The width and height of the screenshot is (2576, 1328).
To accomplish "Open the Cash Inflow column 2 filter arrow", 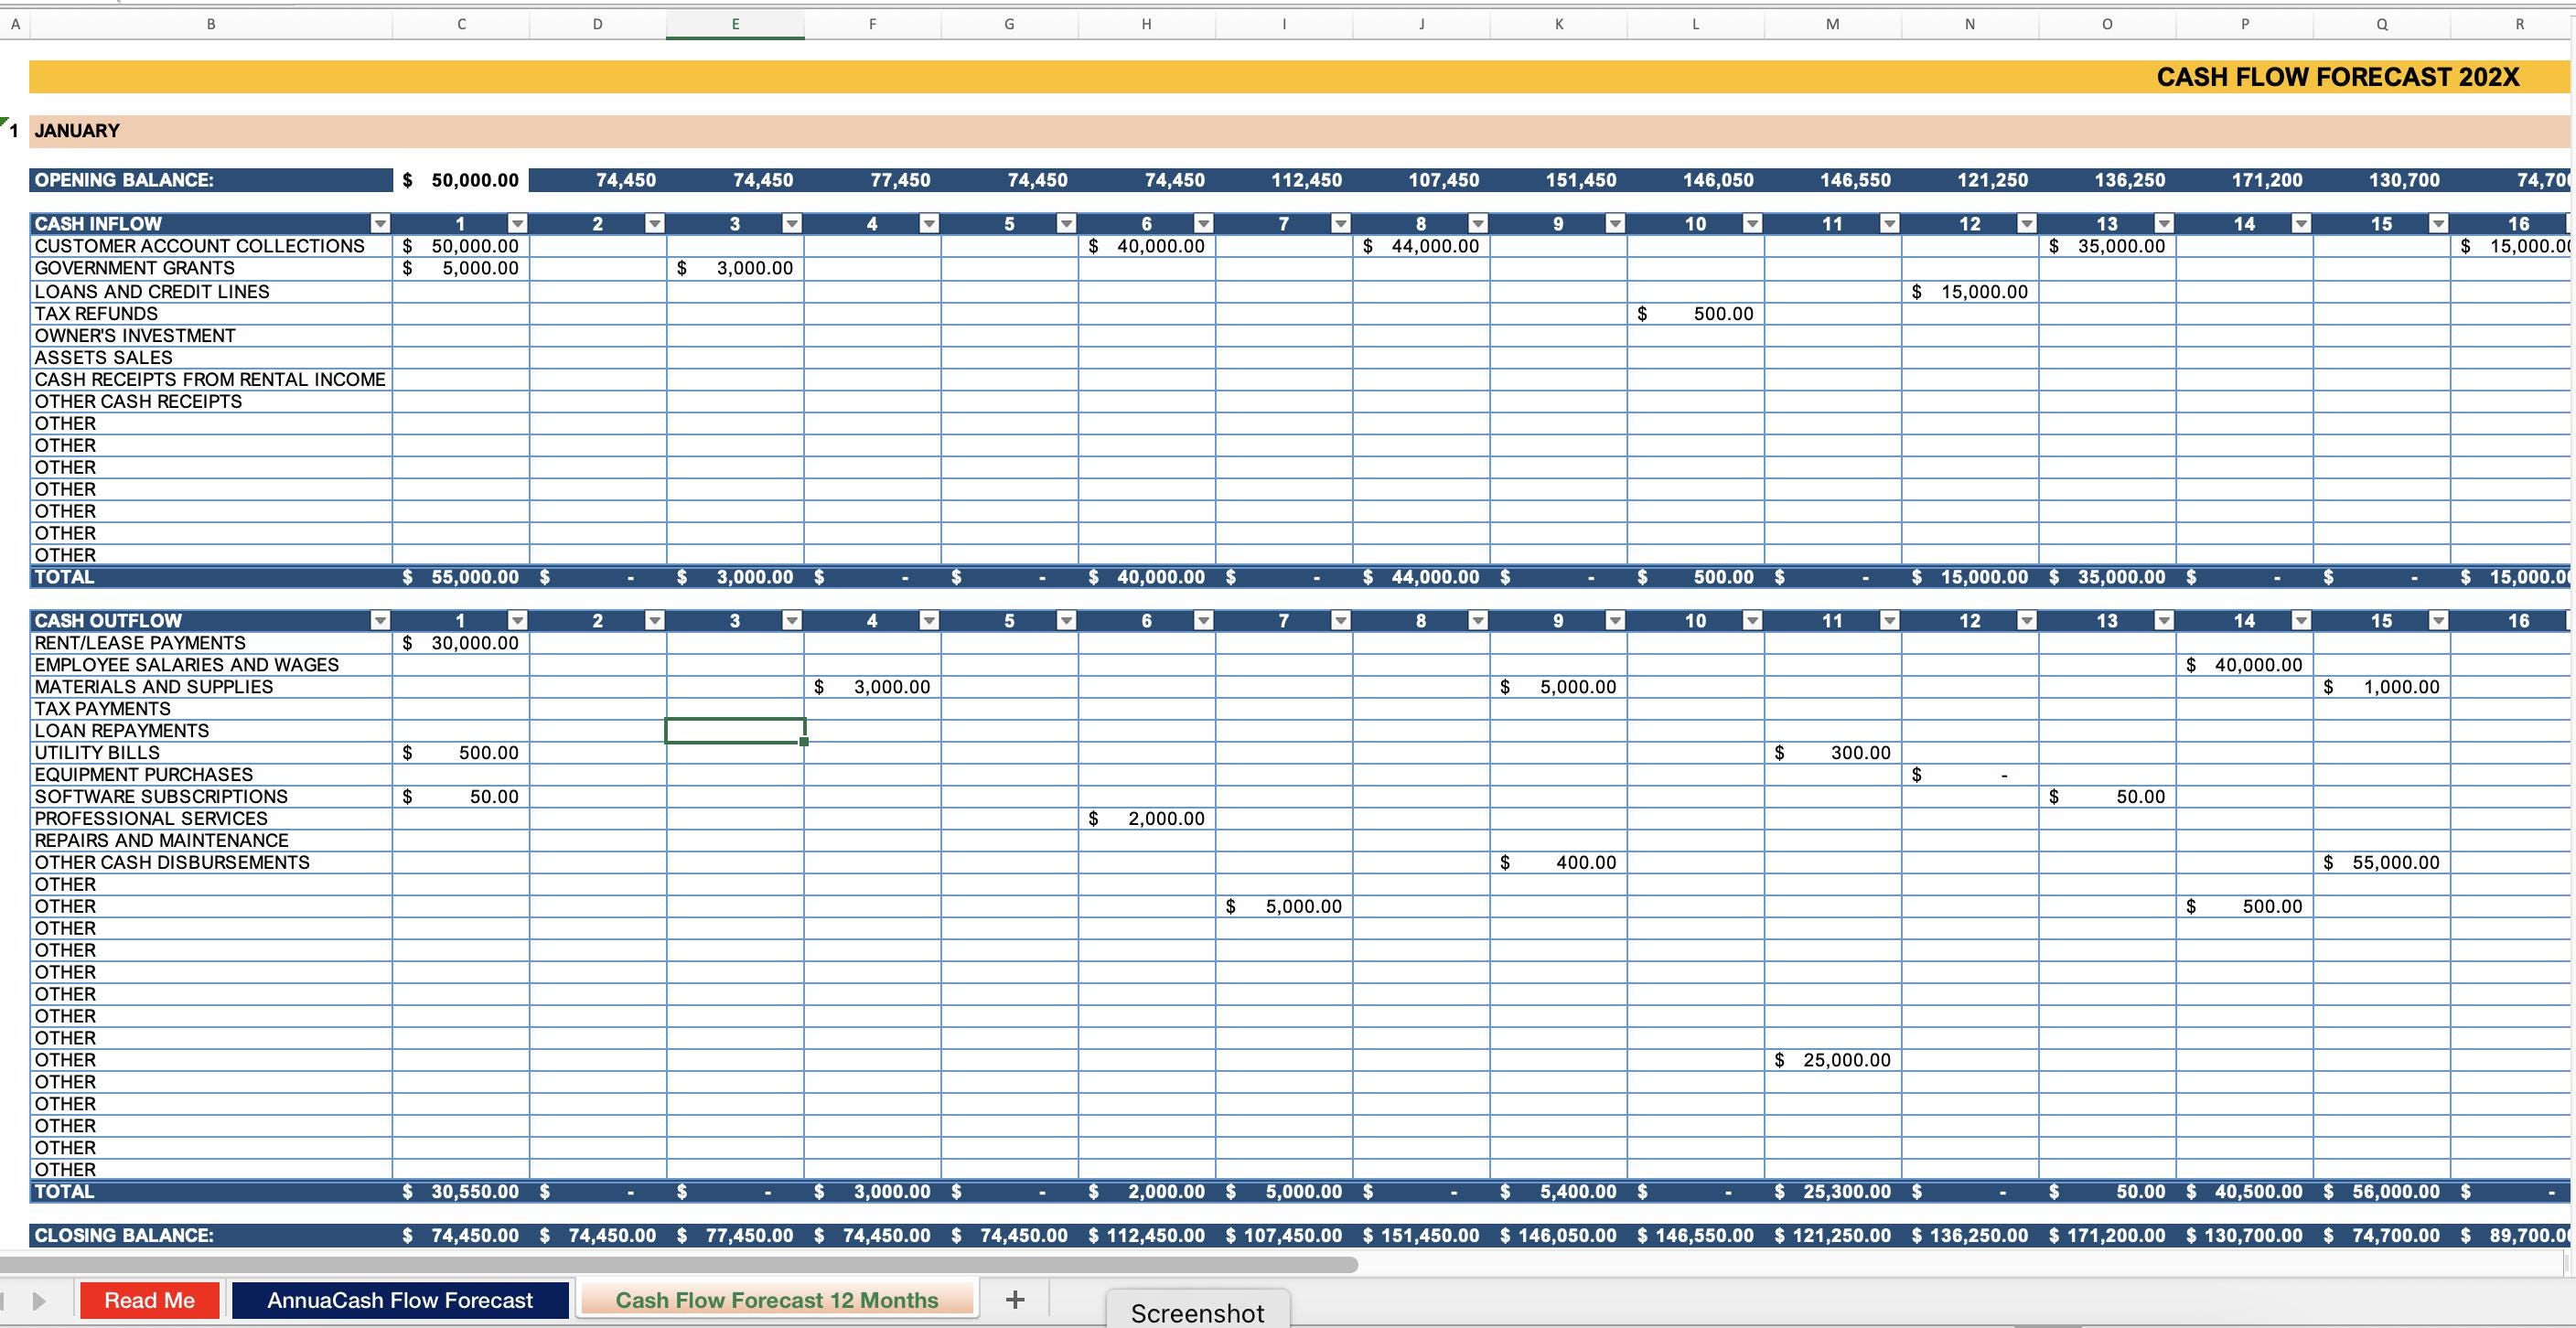I will pyautogui.click(x=654, y=223).
